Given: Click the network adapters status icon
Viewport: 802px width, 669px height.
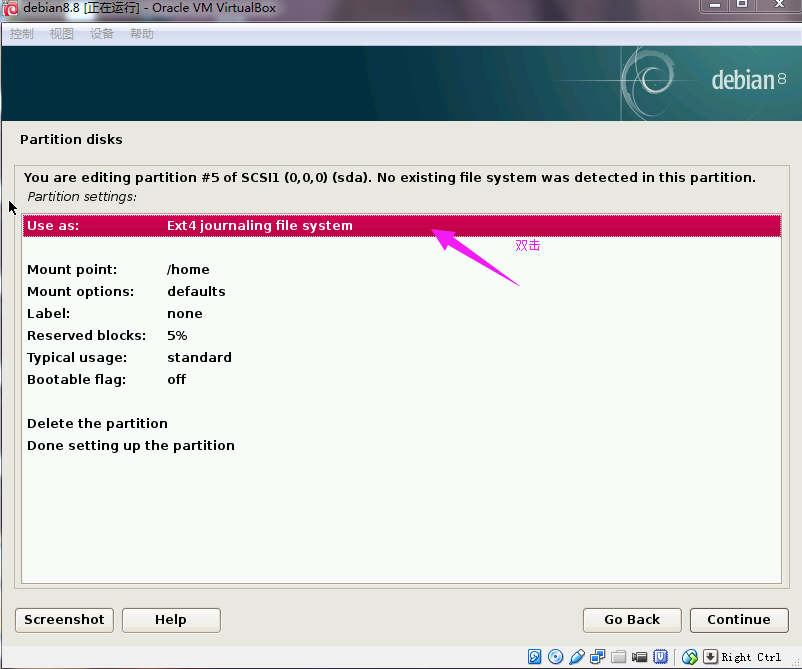Looking at the screenshot, I should click(597, 657).
